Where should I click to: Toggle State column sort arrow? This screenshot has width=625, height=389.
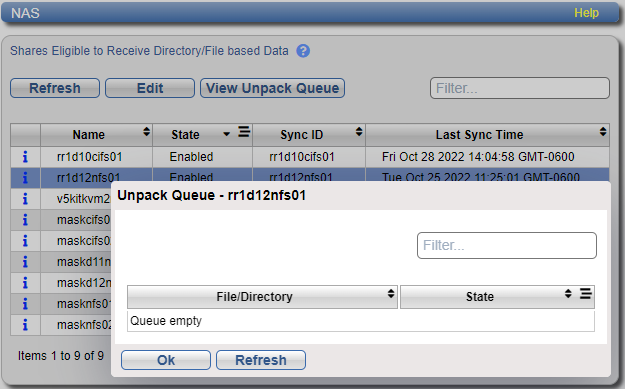point(226,134)
